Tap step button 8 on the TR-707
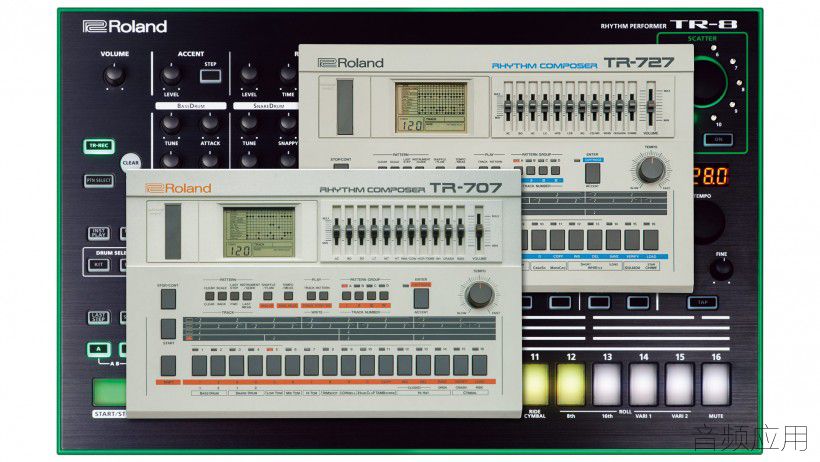820x462 pixels. click(x=330, y=365)
